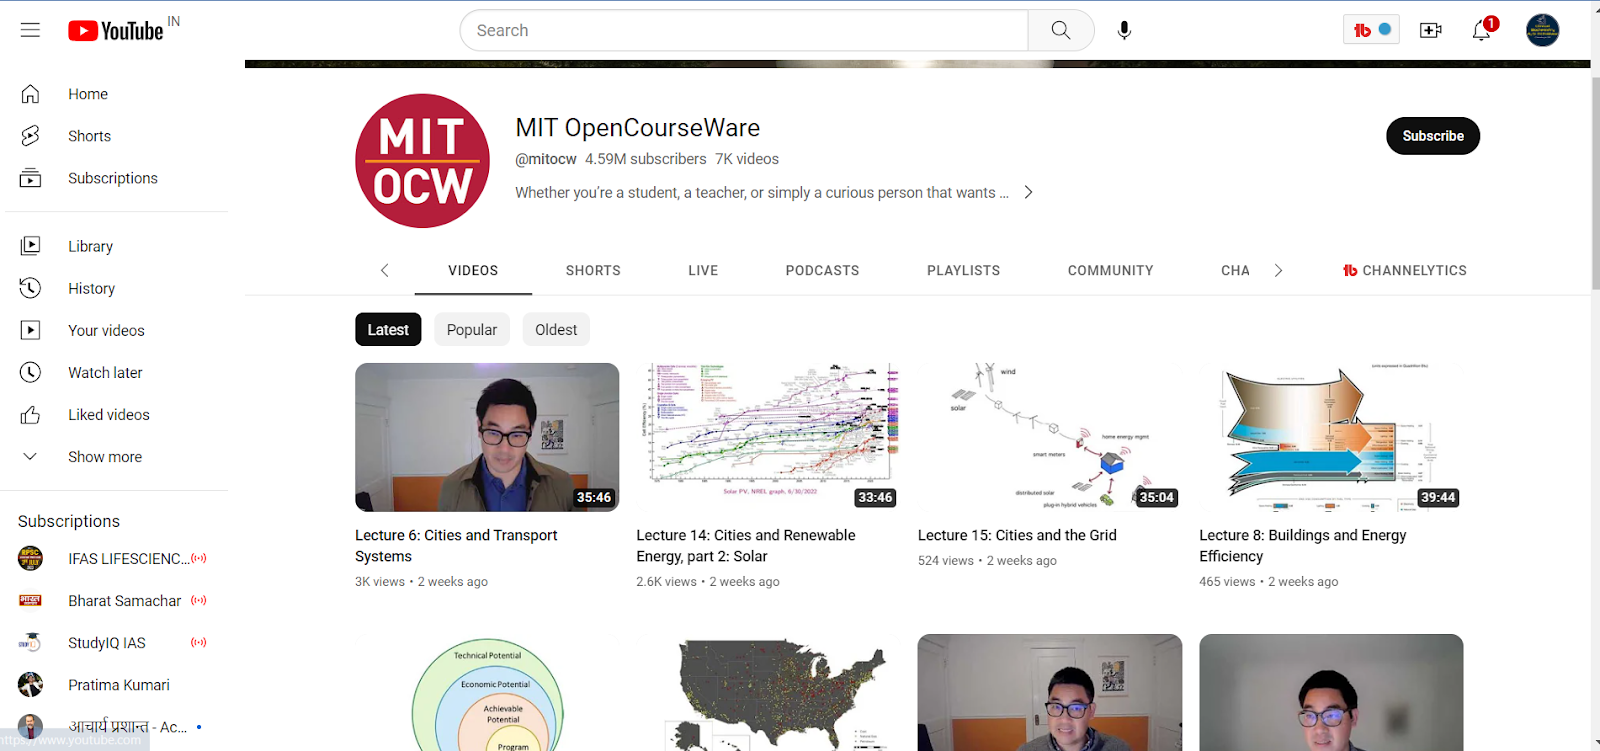Switch to the Shorts tab
Screen dimensions: 1600x751
[593, 271]
